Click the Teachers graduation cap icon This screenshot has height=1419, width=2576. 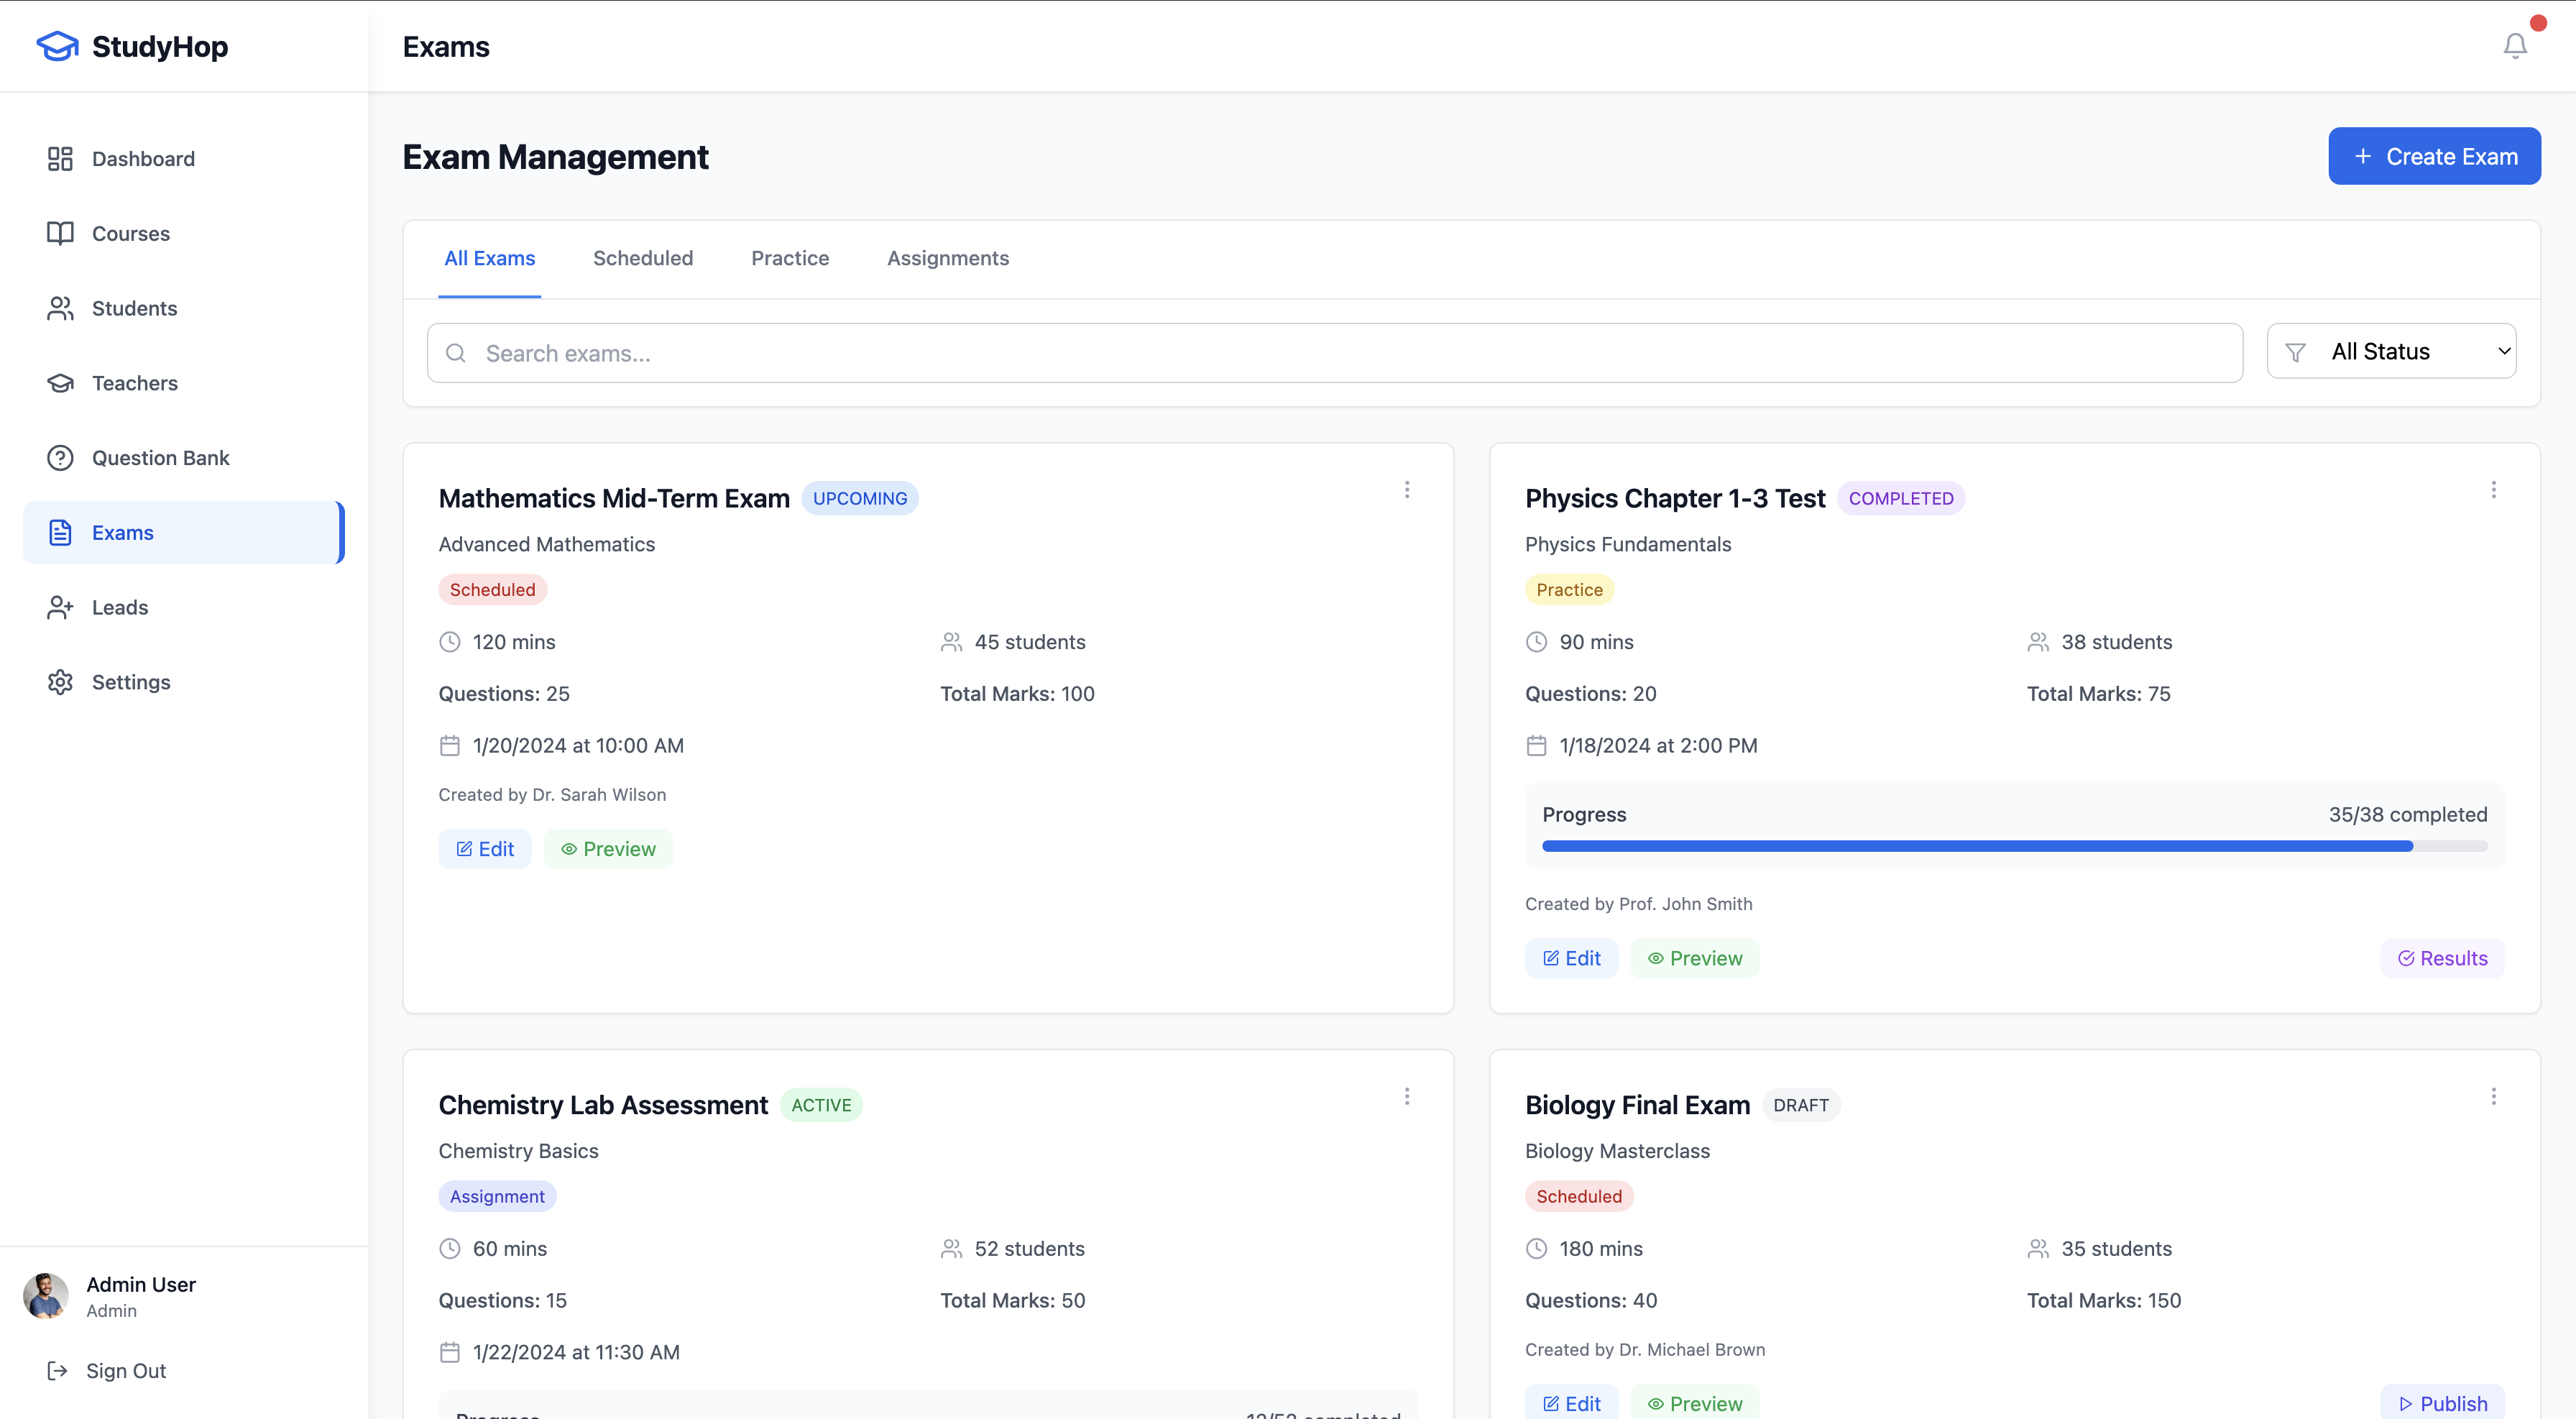pyautogui.click(x=60, y=383)
